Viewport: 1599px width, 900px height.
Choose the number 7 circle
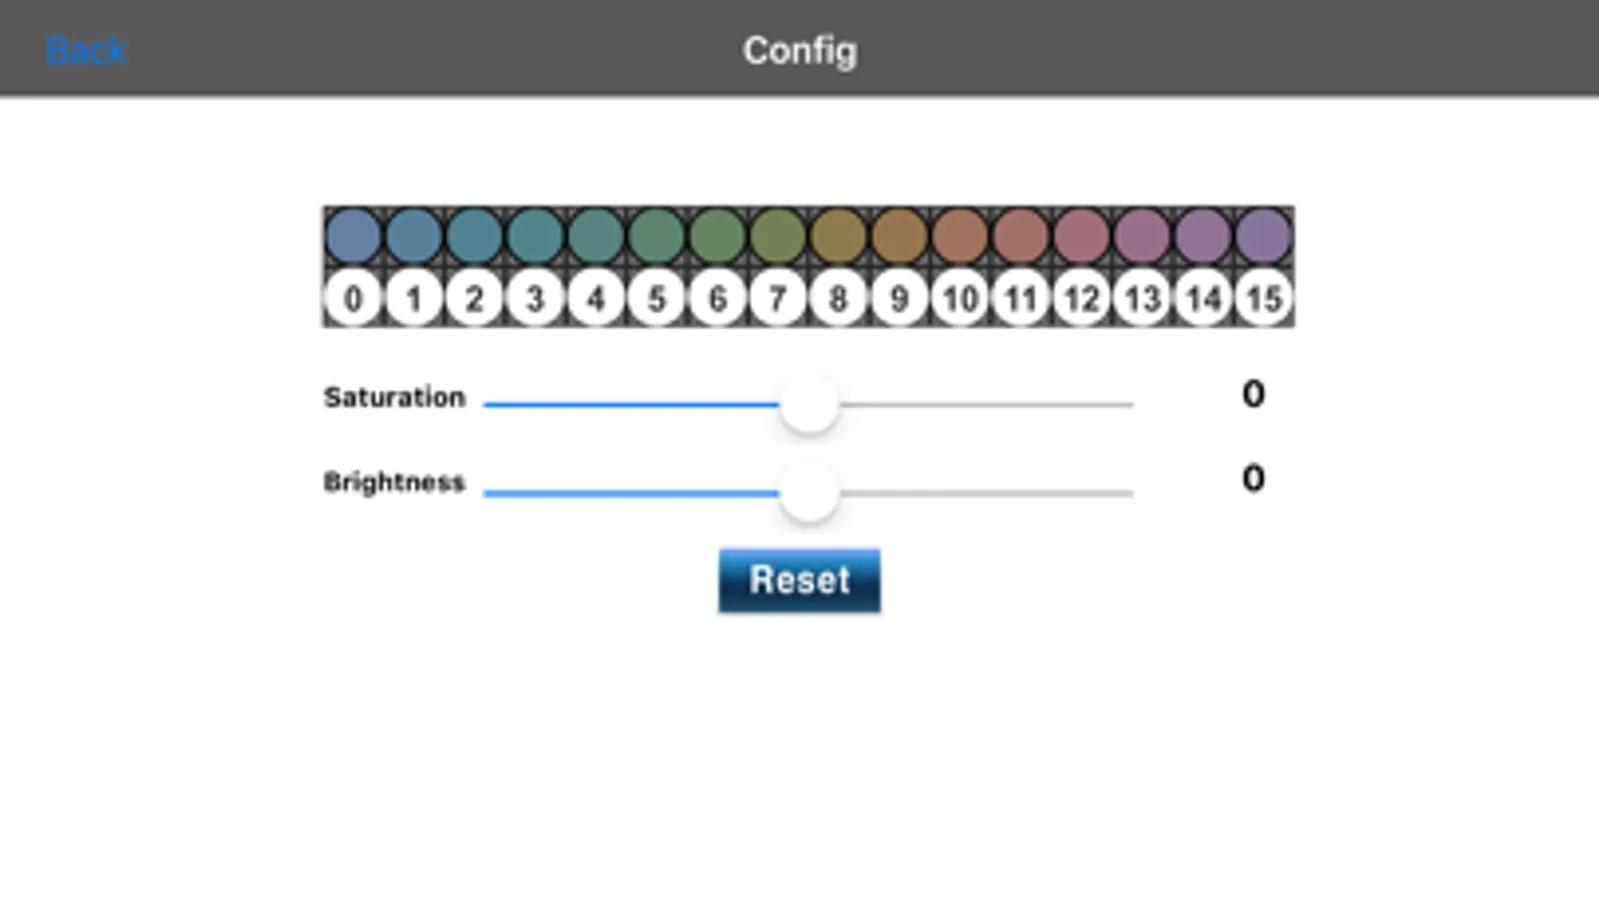click(778, 298)
